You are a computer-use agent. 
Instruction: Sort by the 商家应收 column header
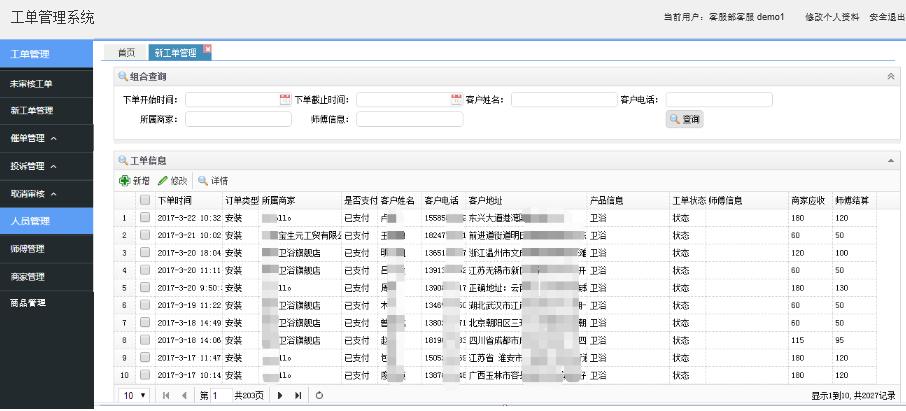tap(810, 201)
